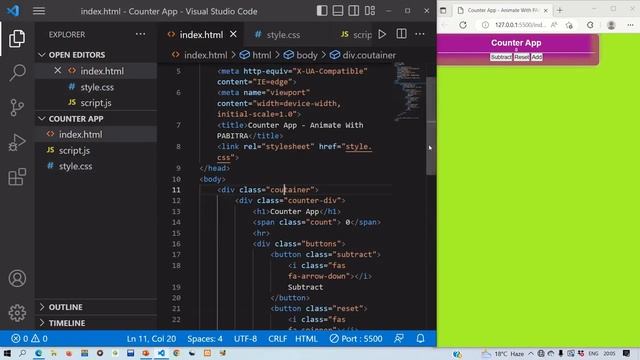Open style.css in Counter App folder

(x=75, y=167)
